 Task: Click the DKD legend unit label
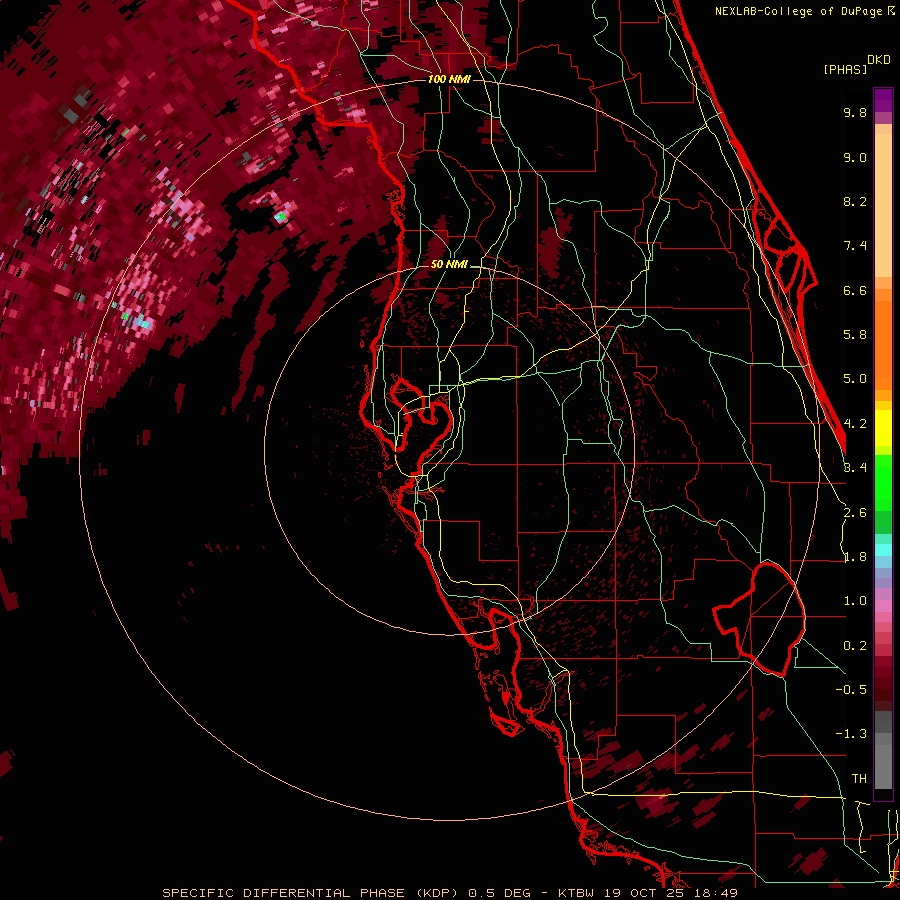pyautogui.click(x=879, y=60)
